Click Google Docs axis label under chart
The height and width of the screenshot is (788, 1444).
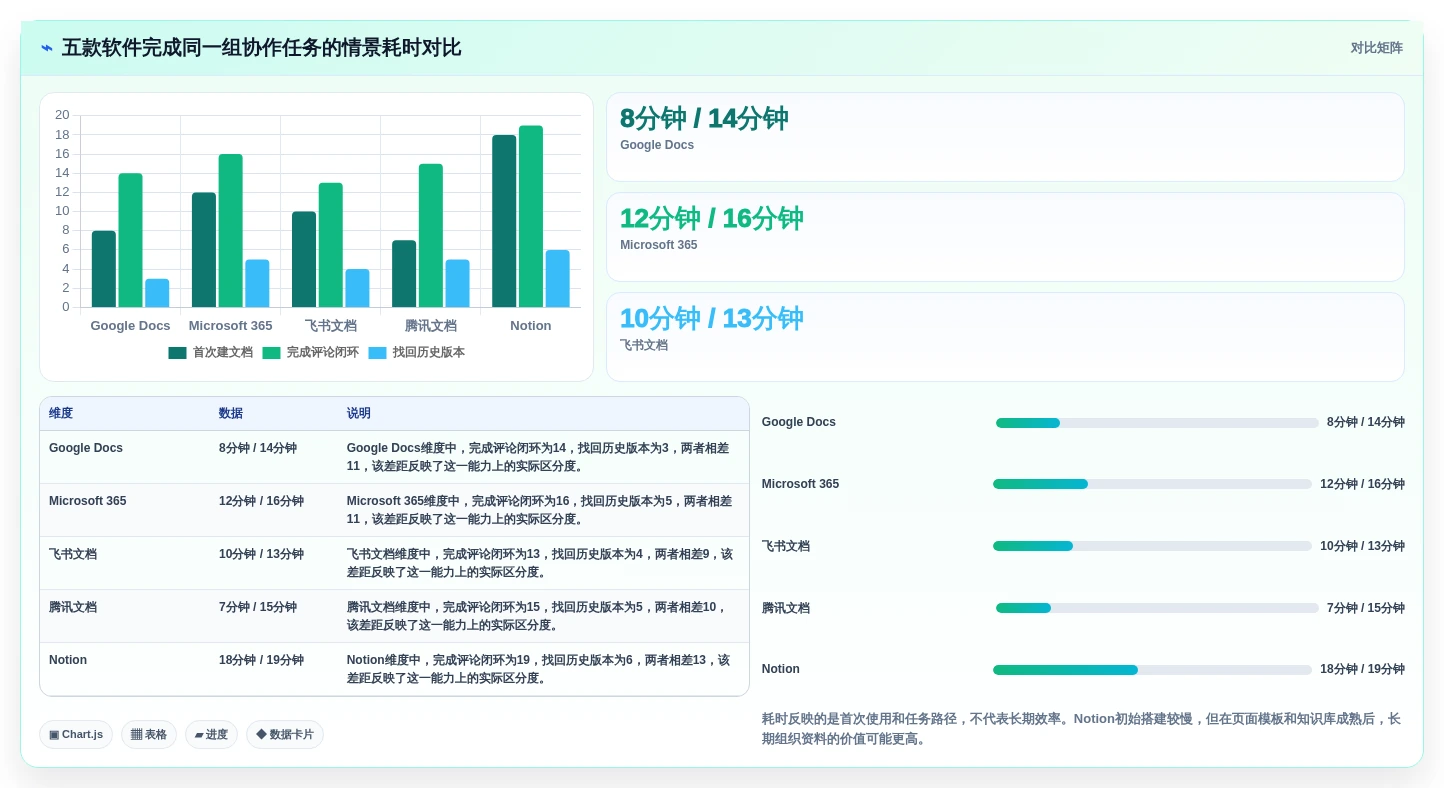tap(130, 326)
